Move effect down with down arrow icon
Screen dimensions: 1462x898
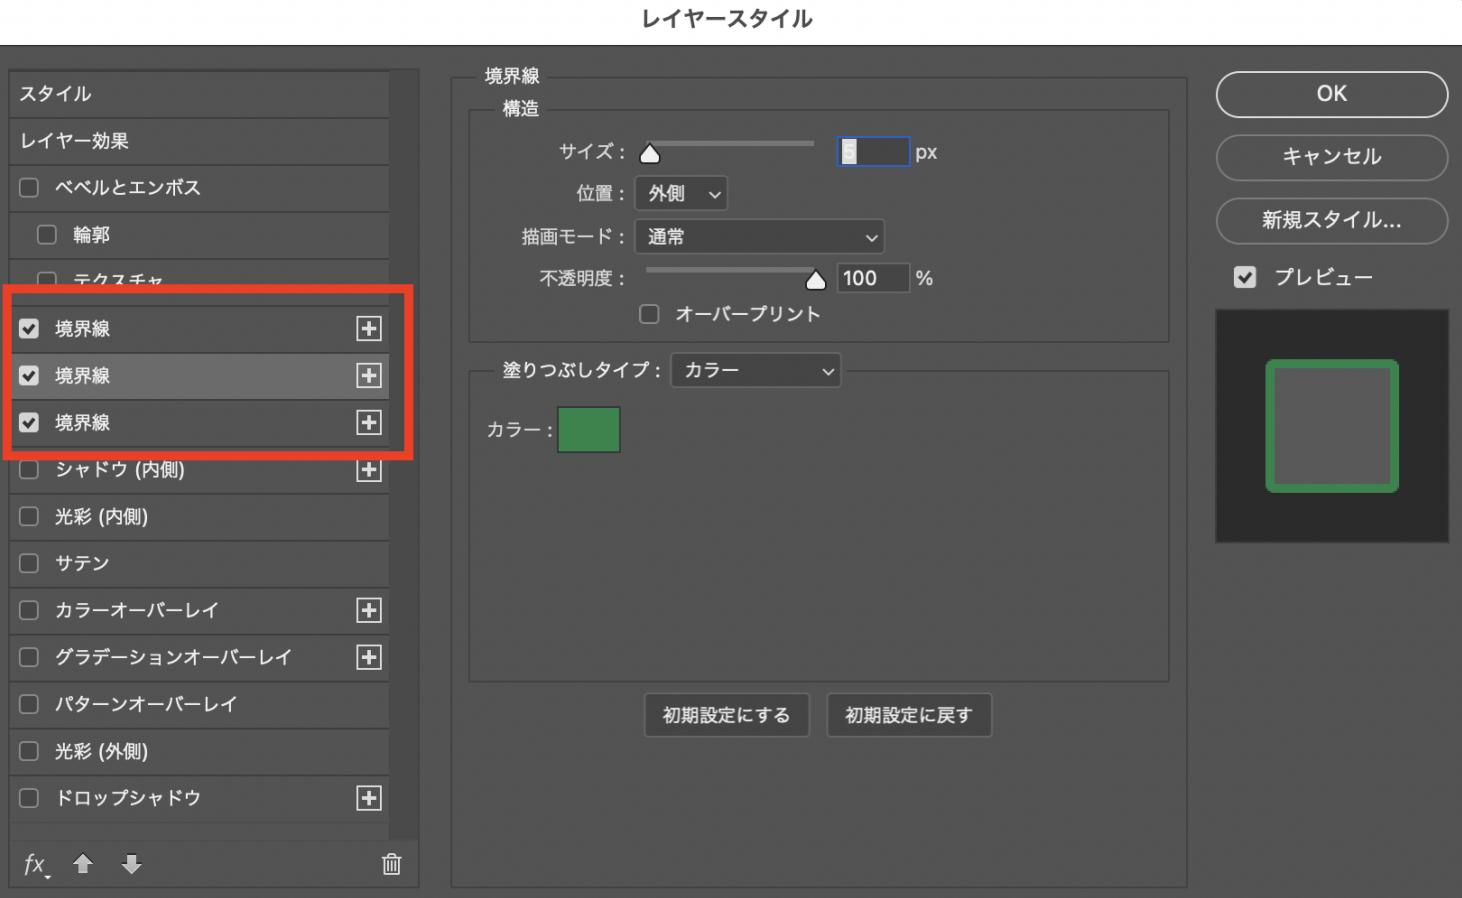pyautogui.click(x=131, y=864)
